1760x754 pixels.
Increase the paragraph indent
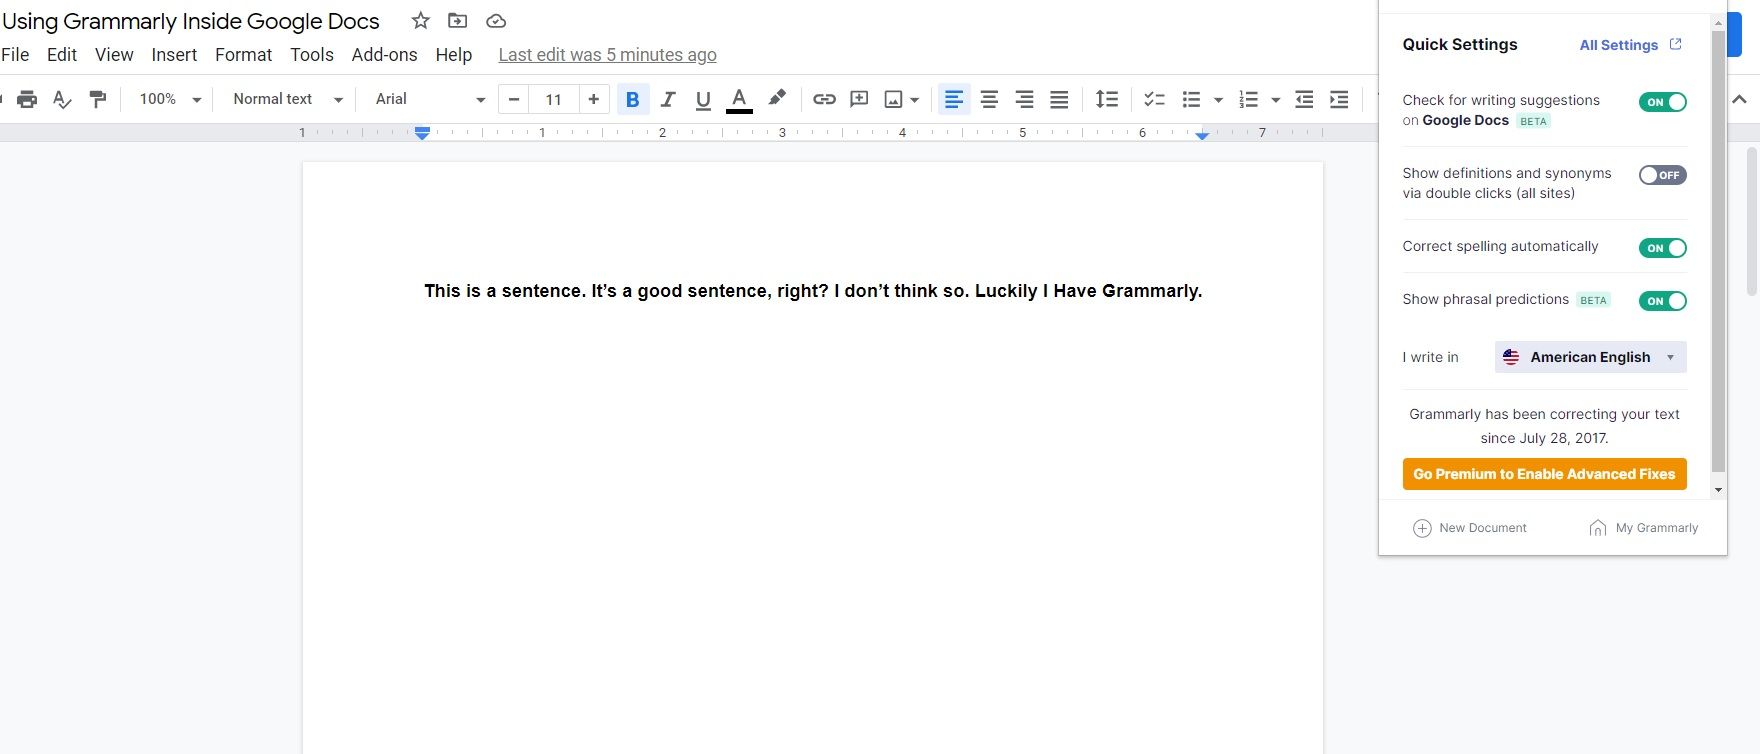tap(1339, 99)
